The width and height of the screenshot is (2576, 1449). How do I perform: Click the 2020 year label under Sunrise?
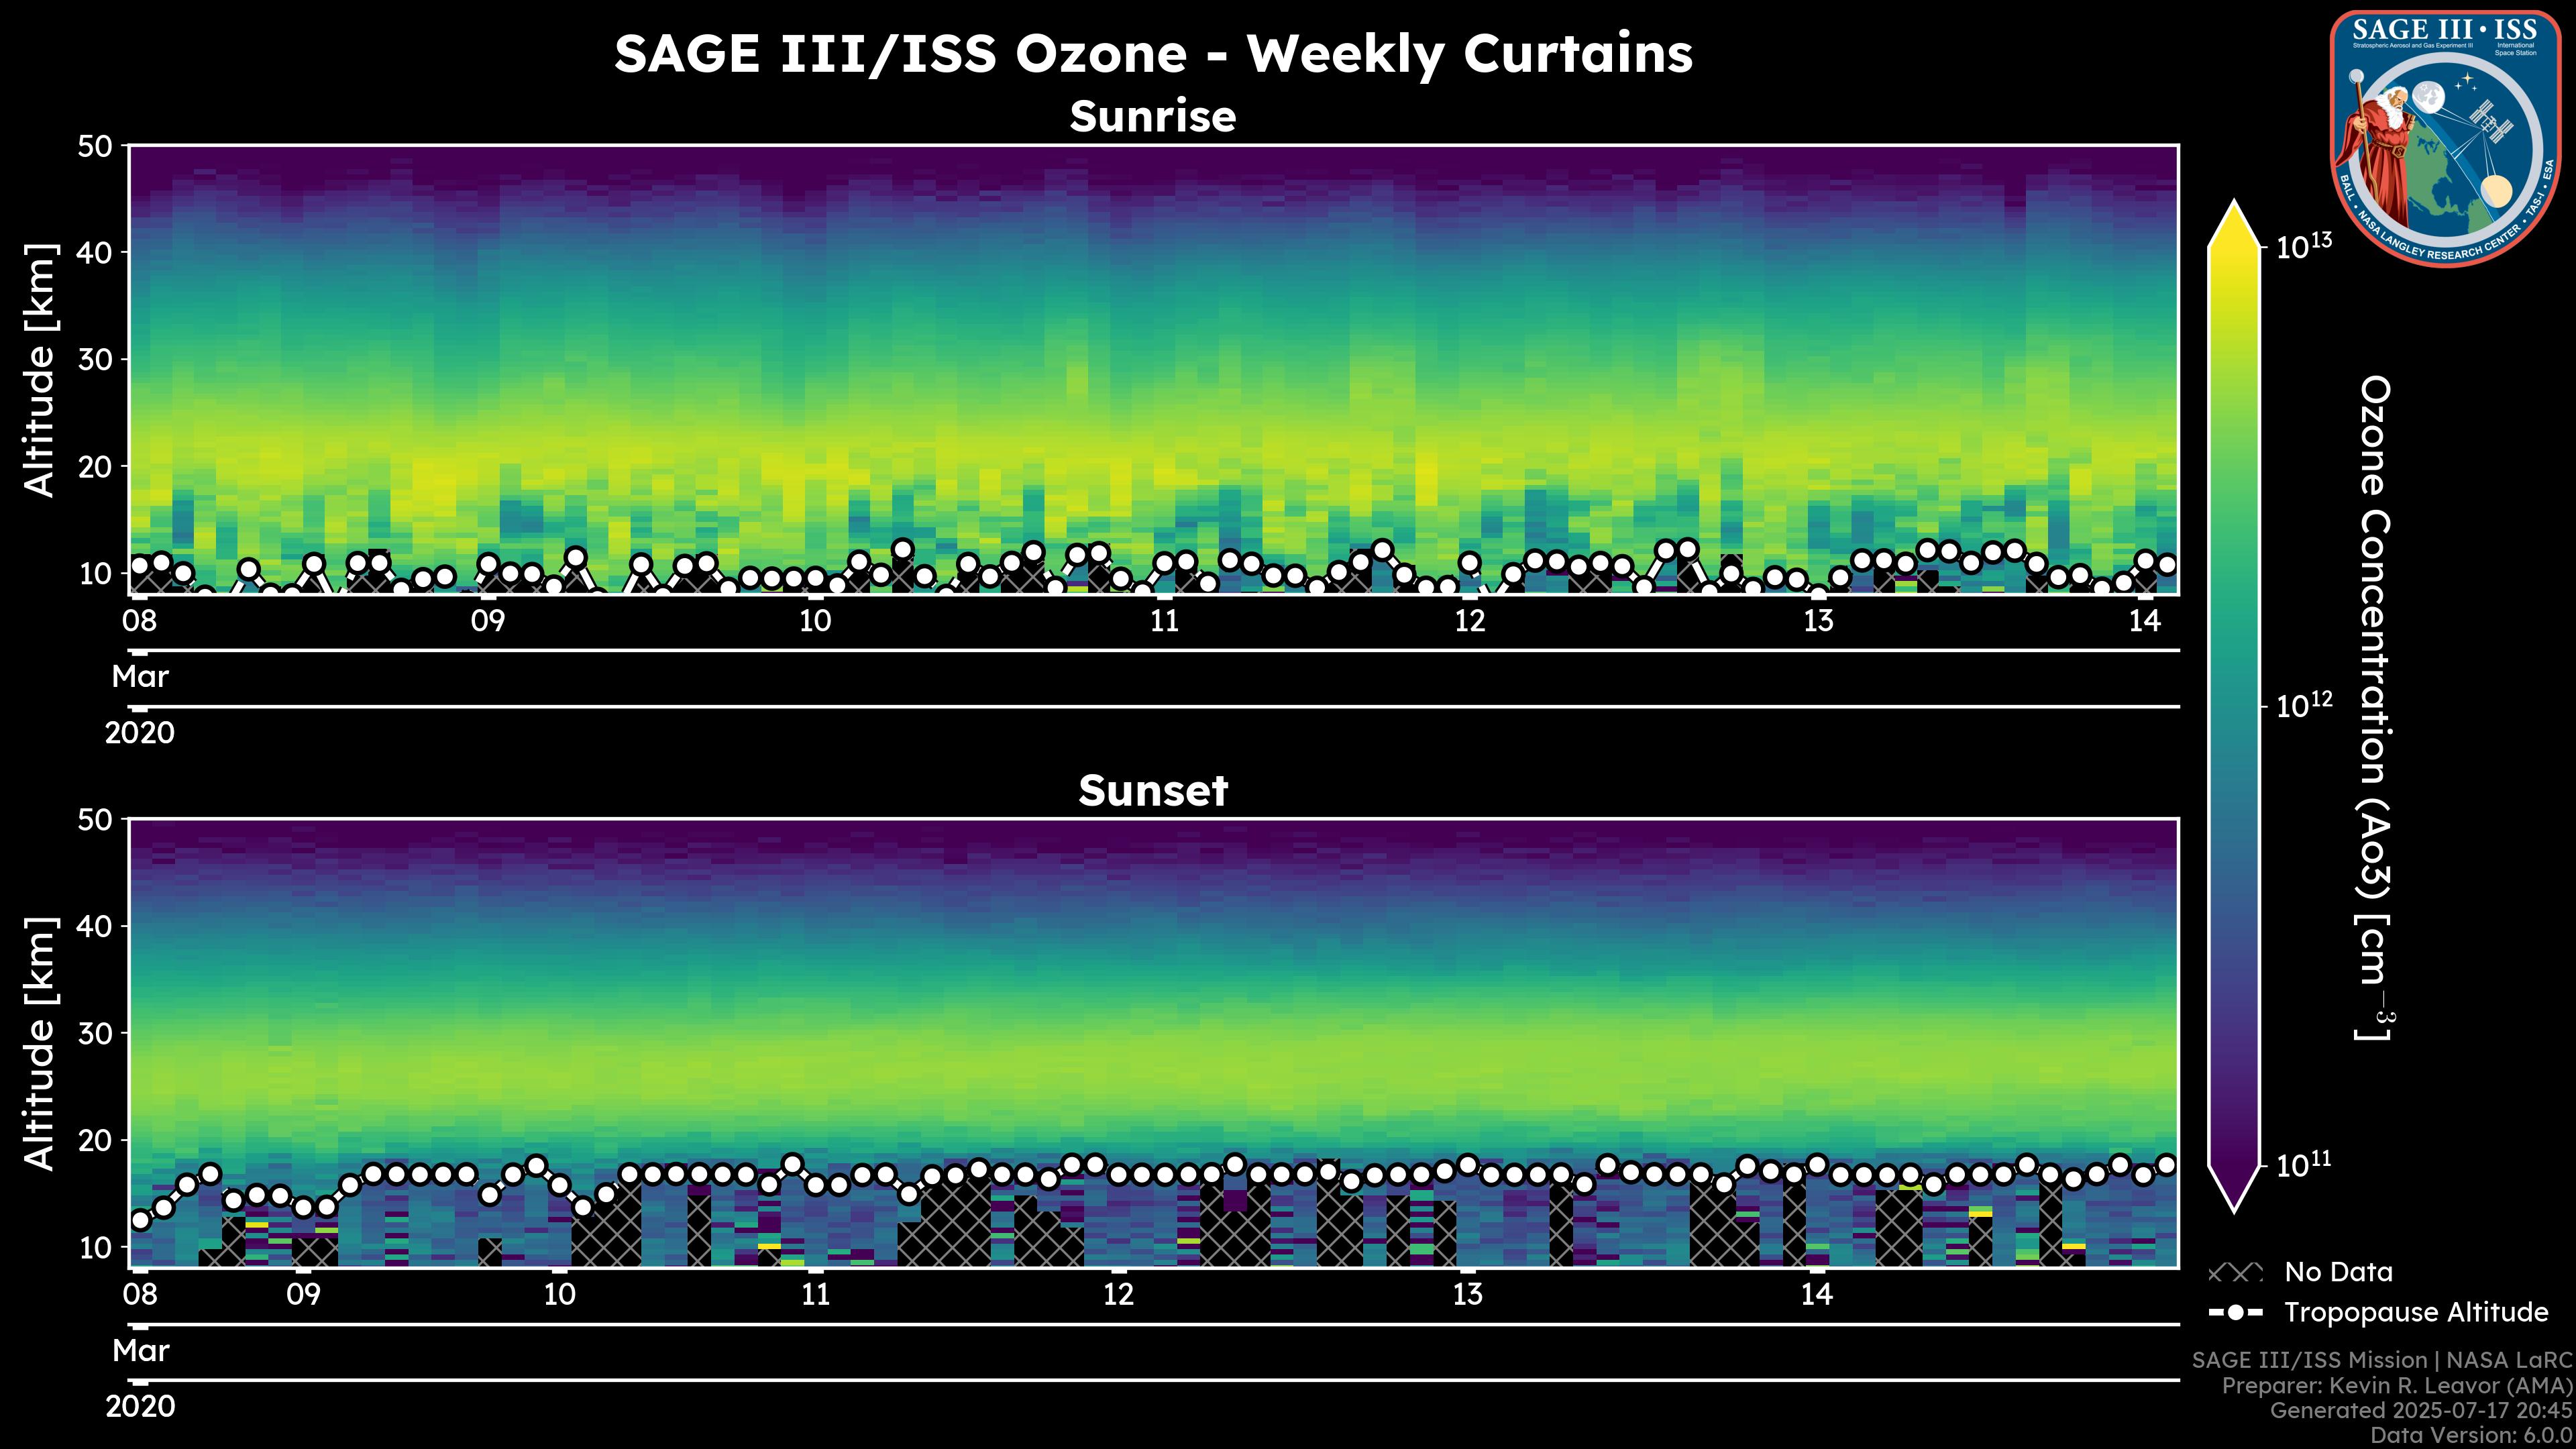(x=140, y=733)
